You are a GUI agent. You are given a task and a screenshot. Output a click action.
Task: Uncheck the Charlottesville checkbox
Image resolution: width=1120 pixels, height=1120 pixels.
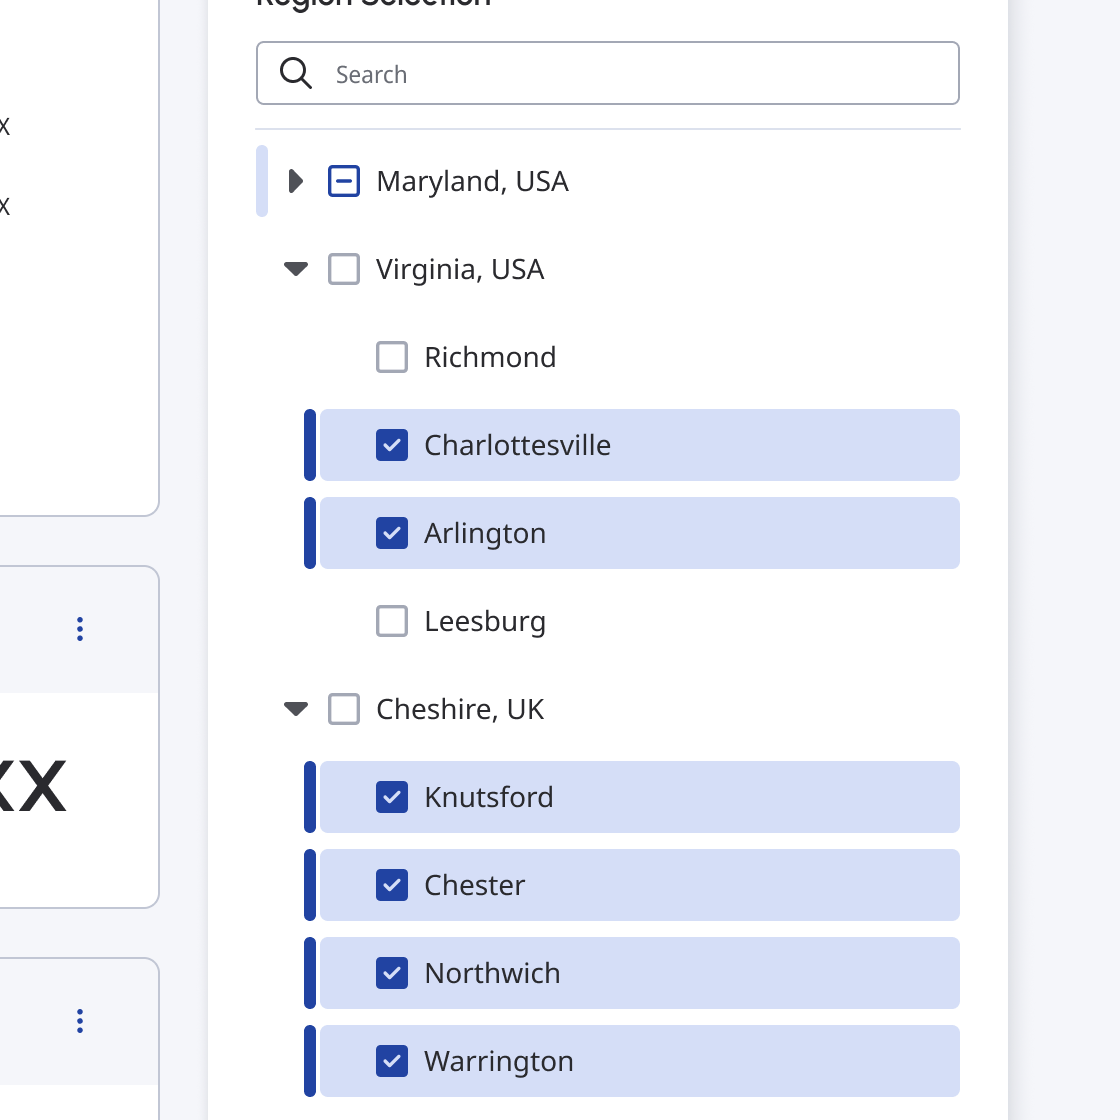[x=392, y=445]
